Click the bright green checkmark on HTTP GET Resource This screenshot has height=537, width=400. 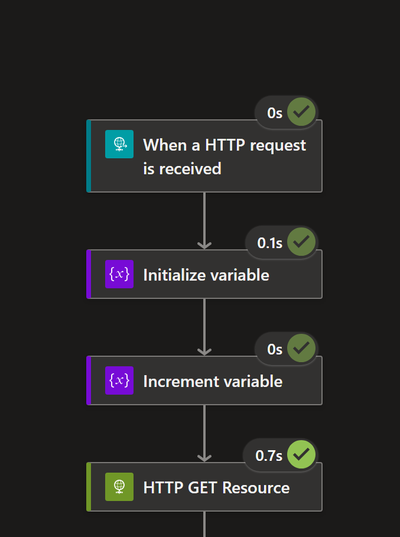[301, 454]
